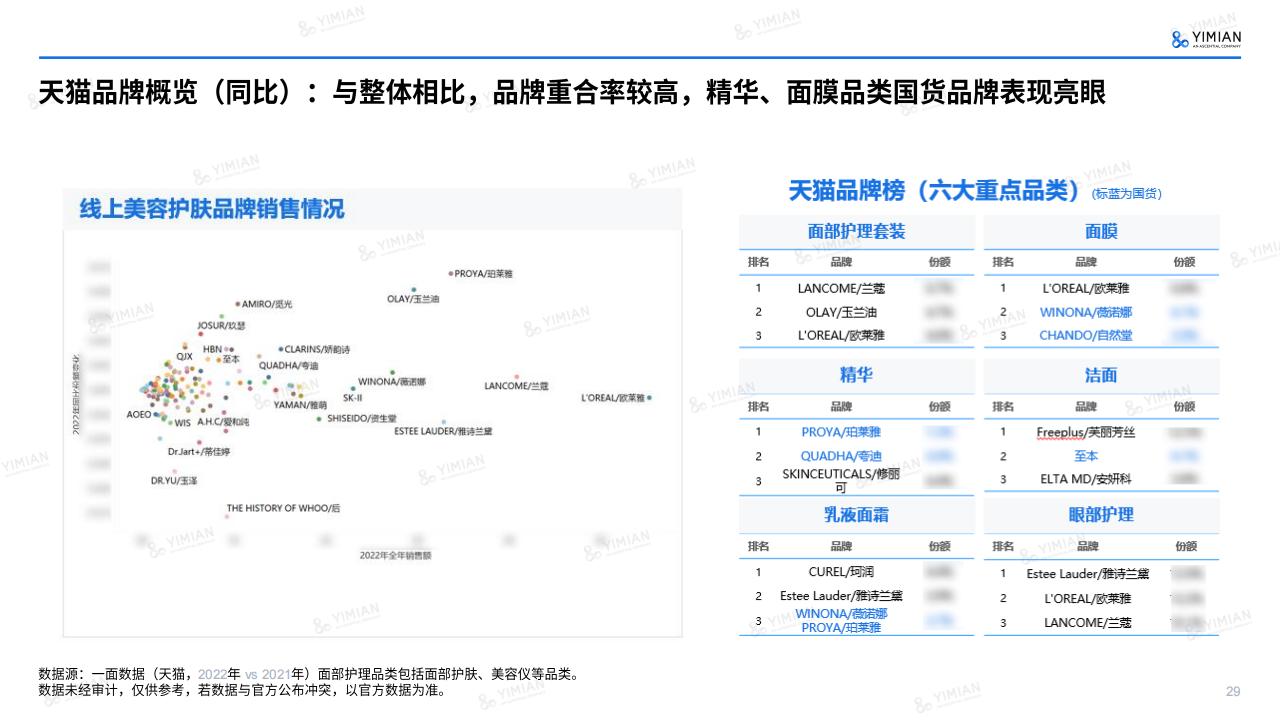Click WINONA/薇诺娜 in 乳液面霜 table
The height and width of the screenshot is (720, 1280).
coord(841,613)
